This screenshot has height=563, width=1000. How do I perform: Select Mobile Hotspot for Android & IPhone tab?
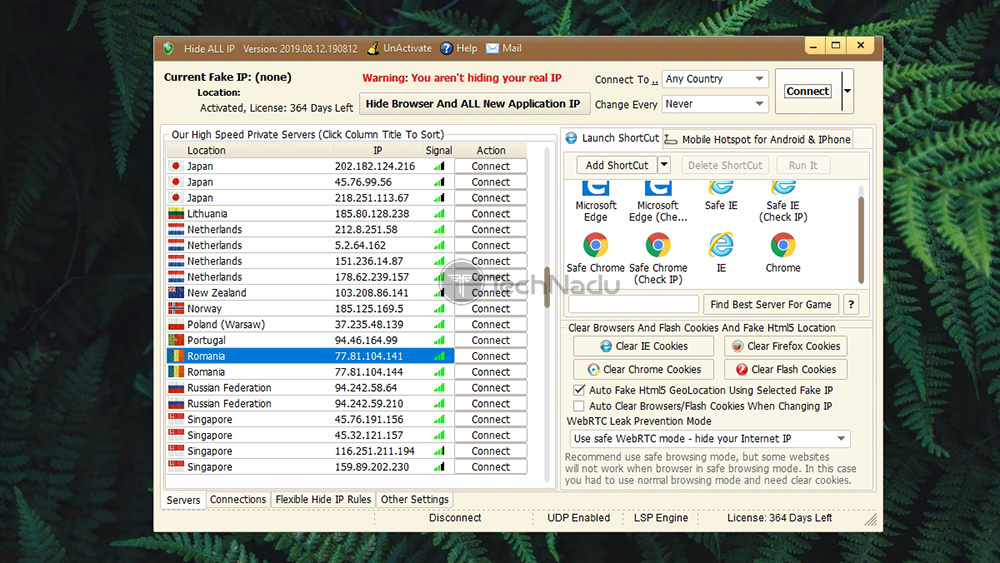click(x=758, y=139)
